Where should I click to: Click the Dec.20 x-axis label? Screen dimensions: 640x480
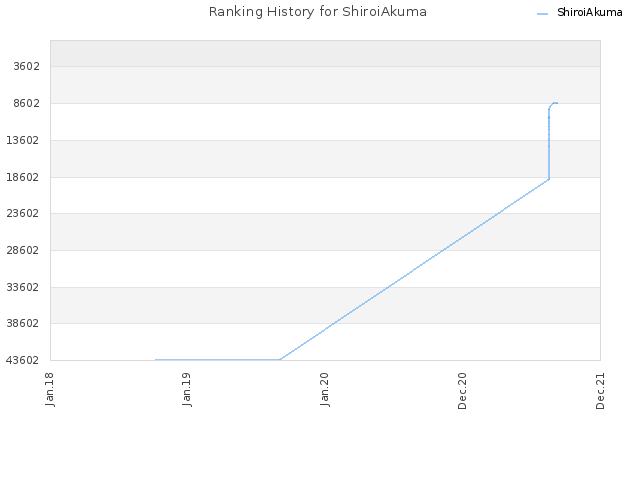[x=462, y=391]
